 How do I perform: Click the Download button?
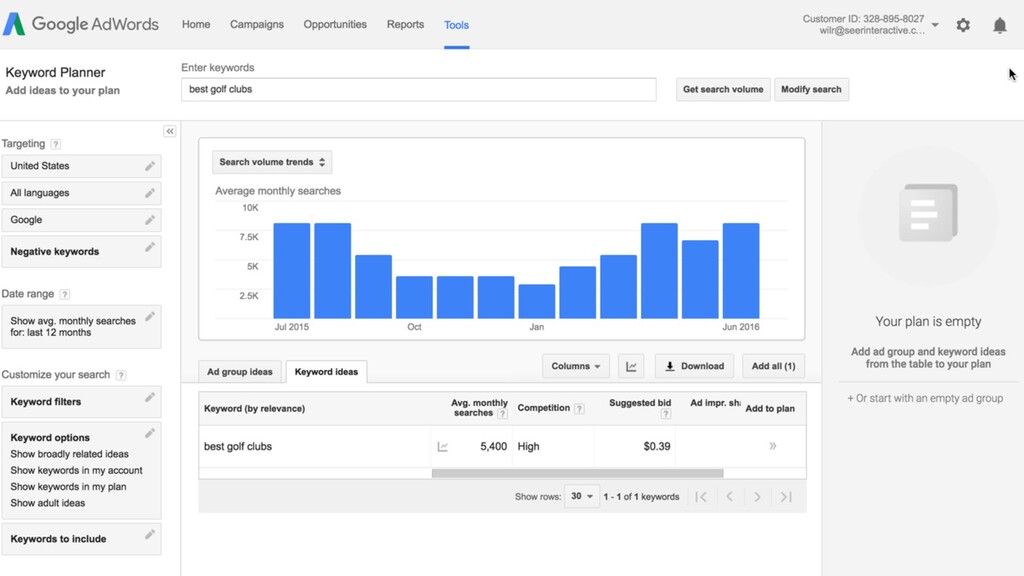tap(694, 366)
